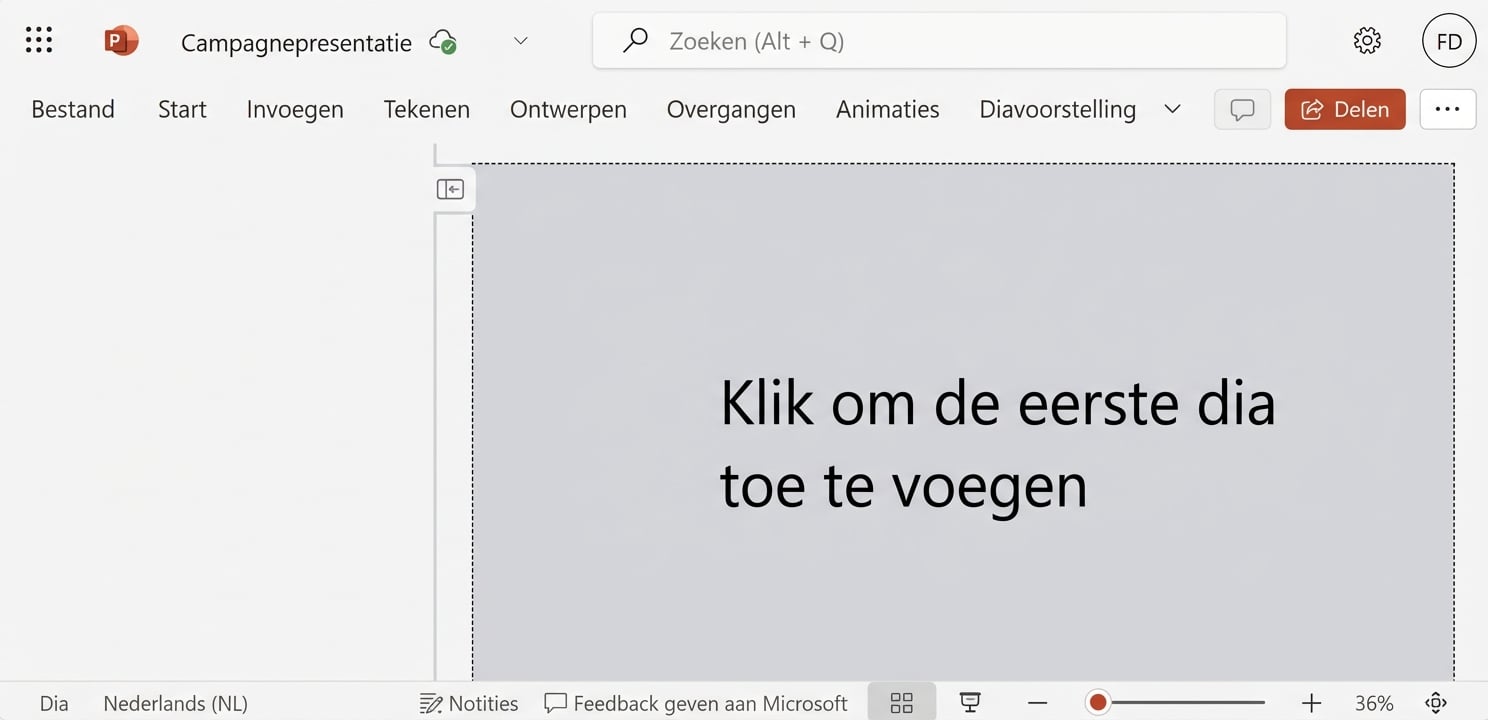
Task: Select the slide sorter view icon
Action: point(901,702)
